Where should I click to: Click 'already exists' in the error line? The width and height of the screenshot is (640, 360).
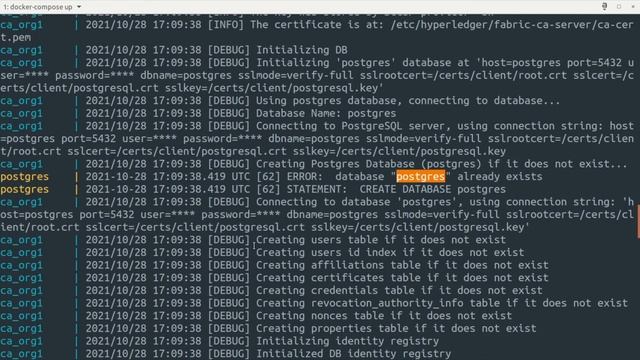500,177
